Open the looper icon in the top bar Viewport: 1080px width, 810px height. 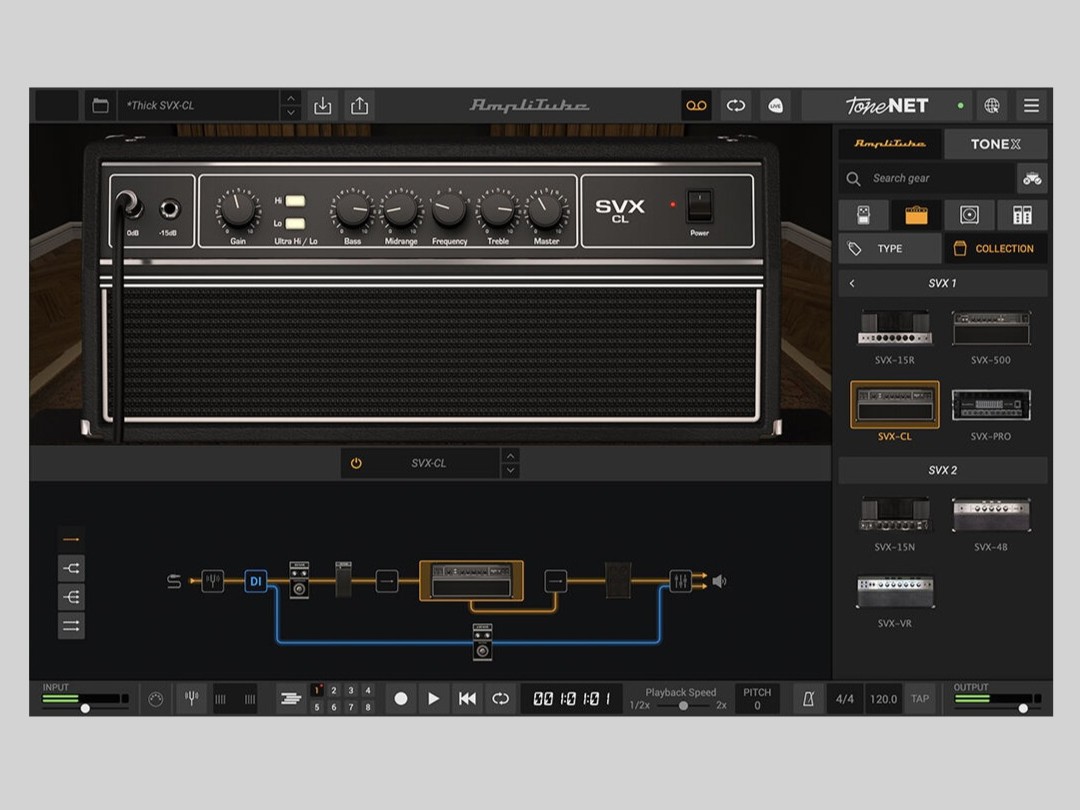pos(695,105)
